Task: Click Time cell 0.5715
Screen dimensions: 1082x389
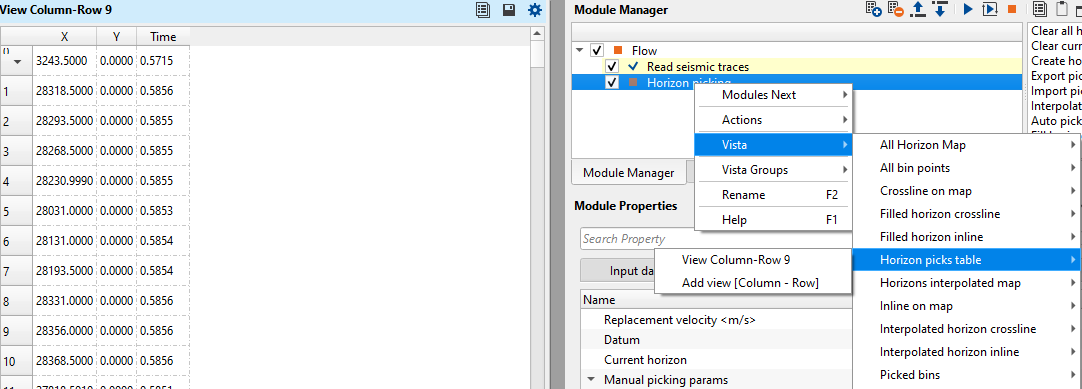Action: pyautogui.click(x=163, y=61)
